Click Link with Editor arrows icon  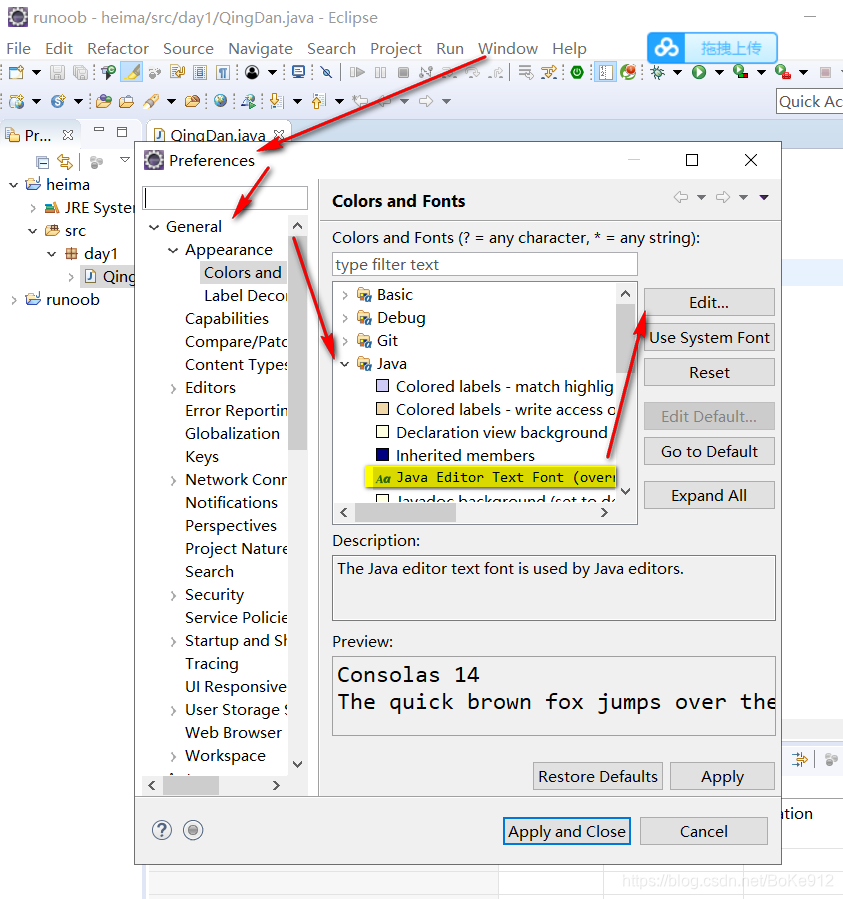[65, 162]
